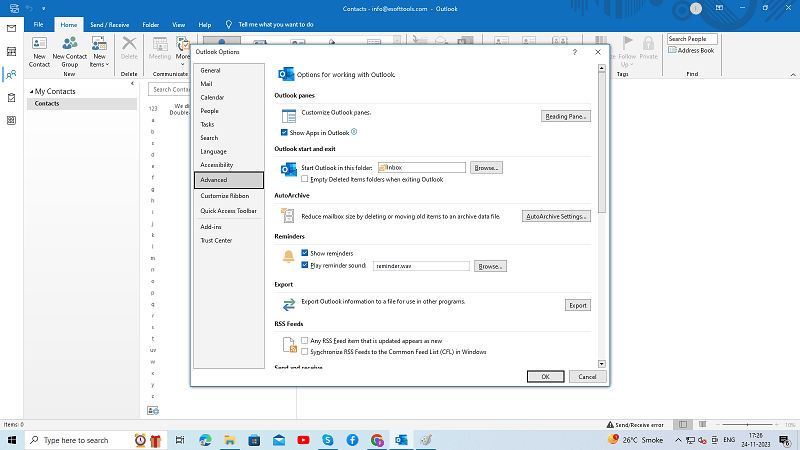Image resolution: width=800 pixels, height=450 pixels.
Task: Click AutoArchive Settings button
Action: click(556, 216)
